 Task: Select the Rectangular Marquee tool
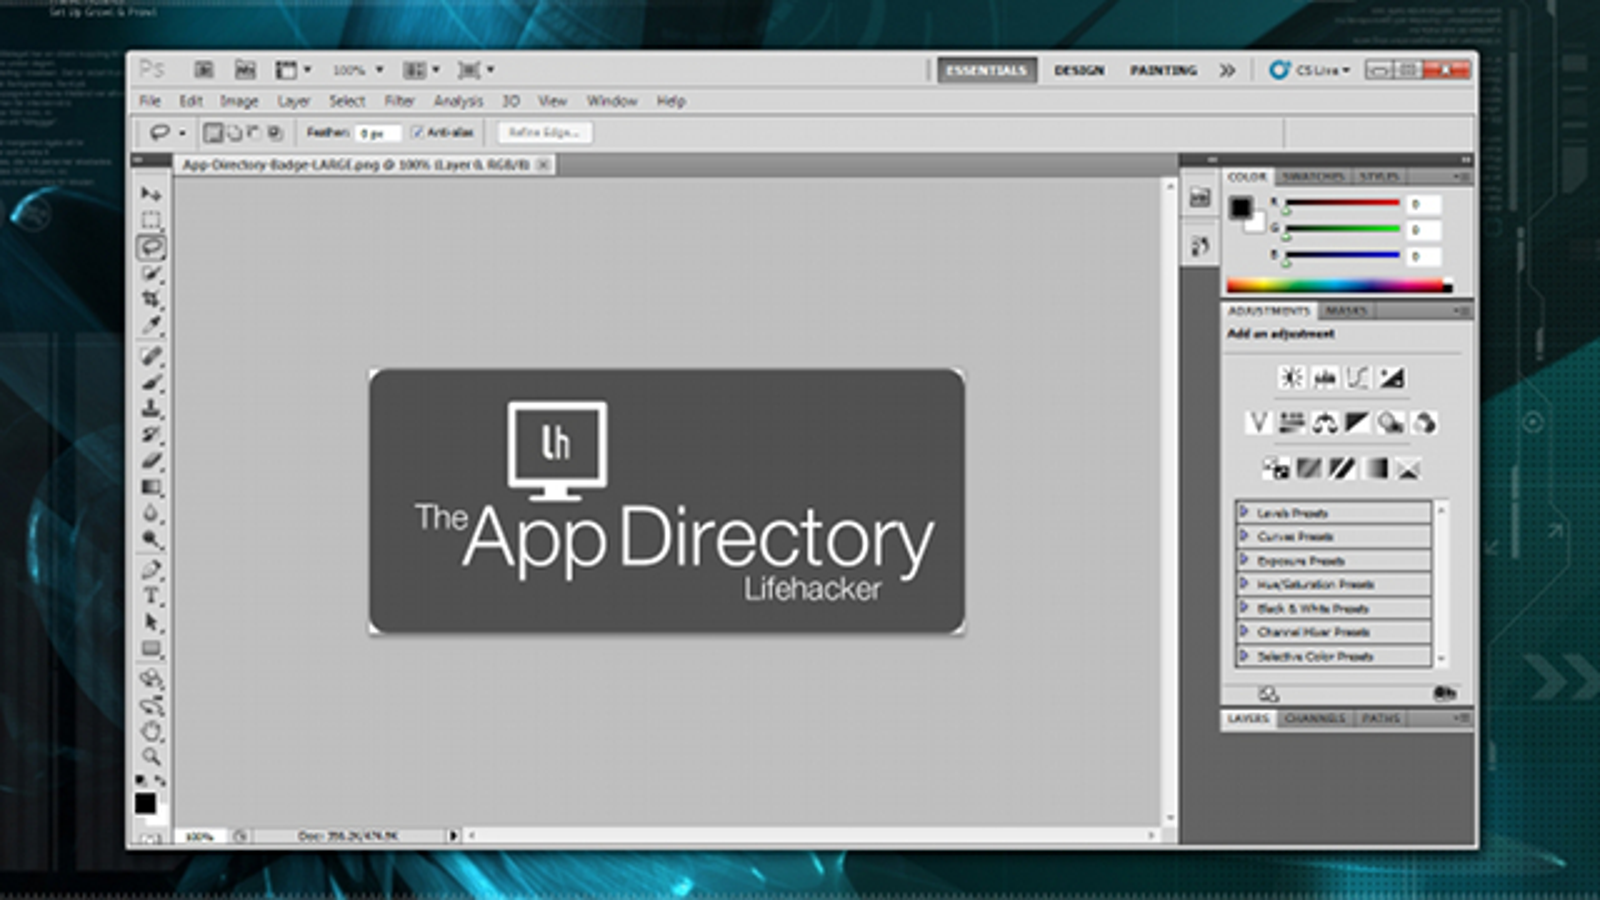pyautogui.click(x=151, y=220)
